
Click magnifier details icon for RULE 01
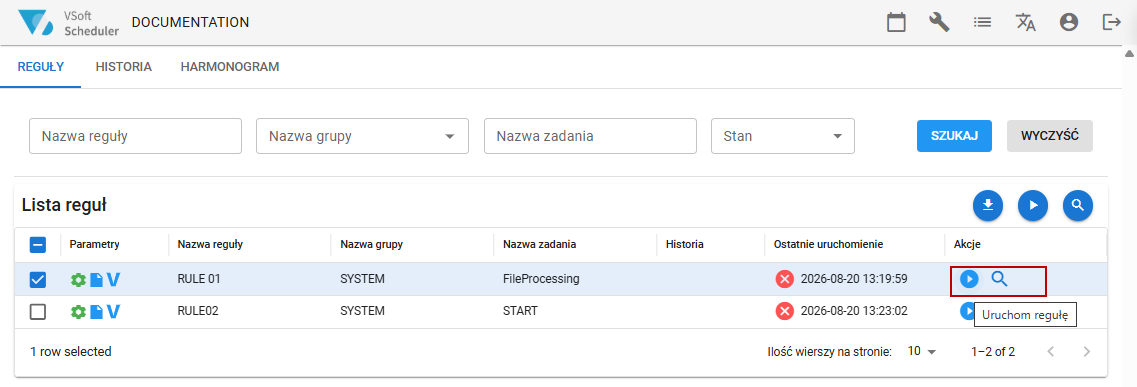tap(999, 279)
